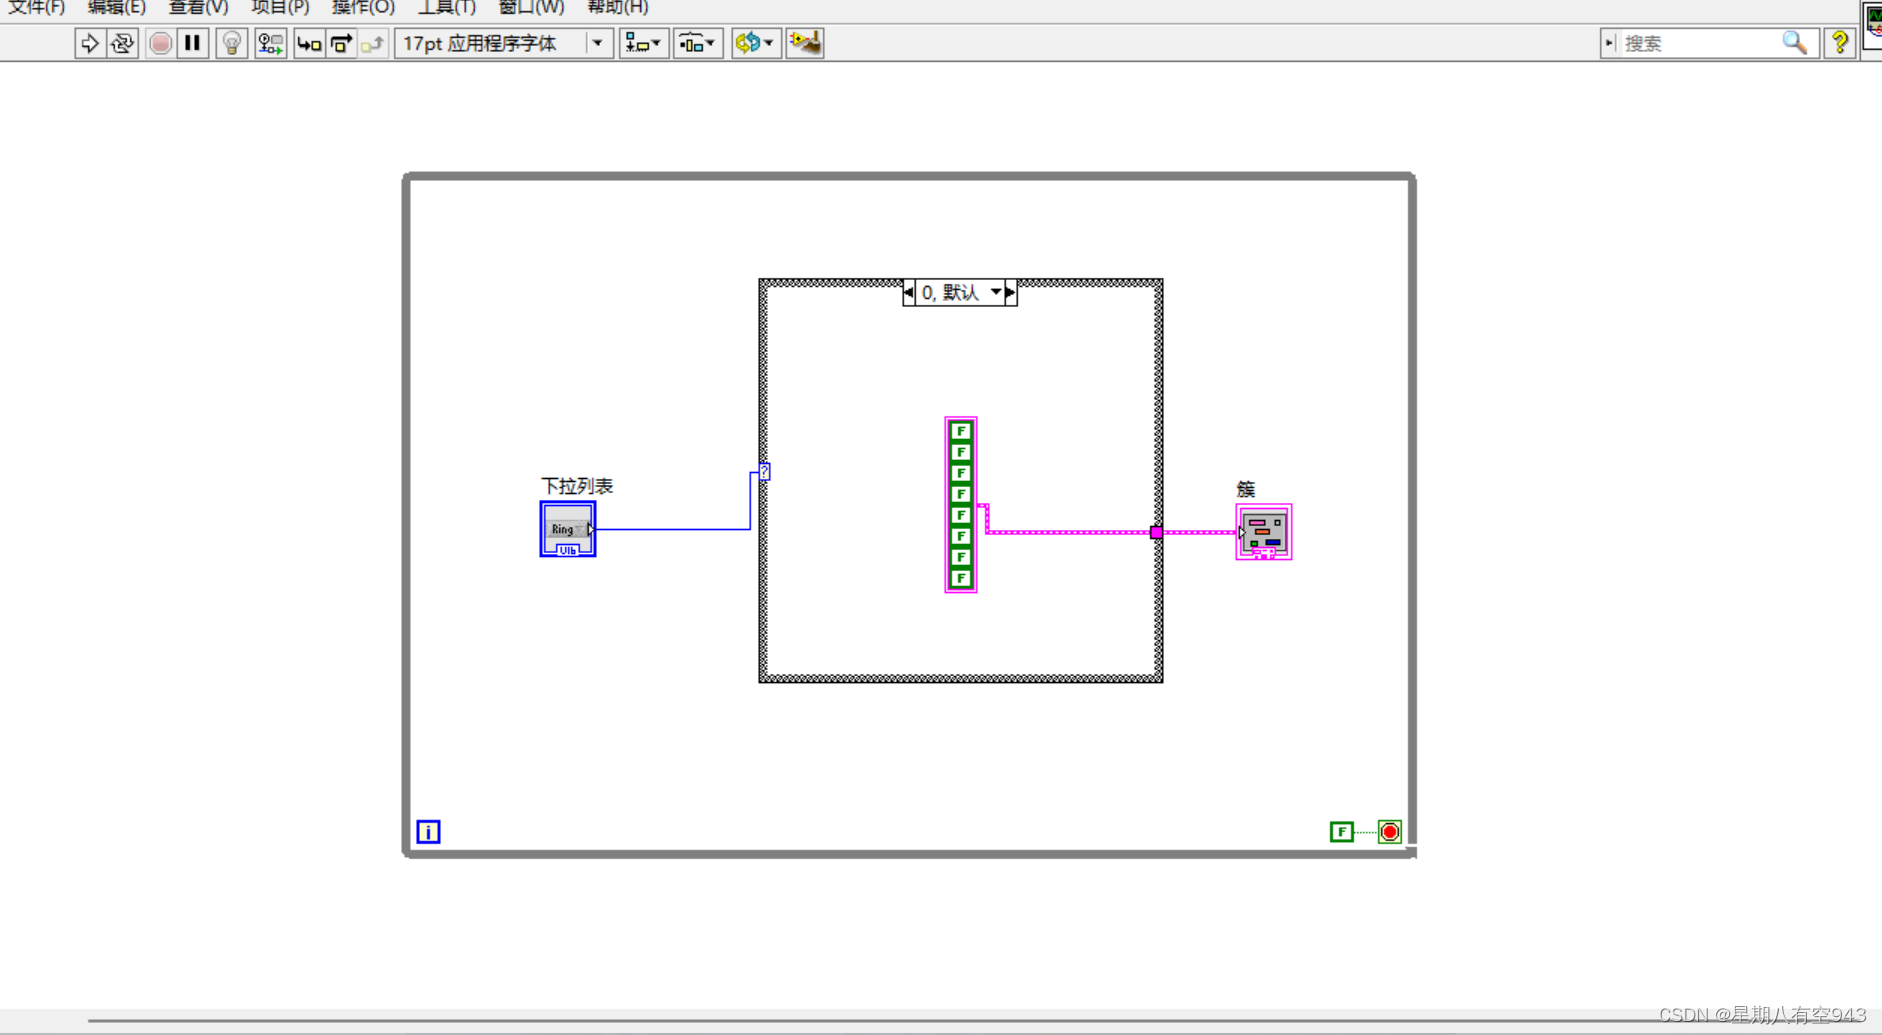The height and width of the screenshot is (1035, 1882).
Task: Open the 操作(O) menu
Action: pyautogui.click(x=363, y=8)
